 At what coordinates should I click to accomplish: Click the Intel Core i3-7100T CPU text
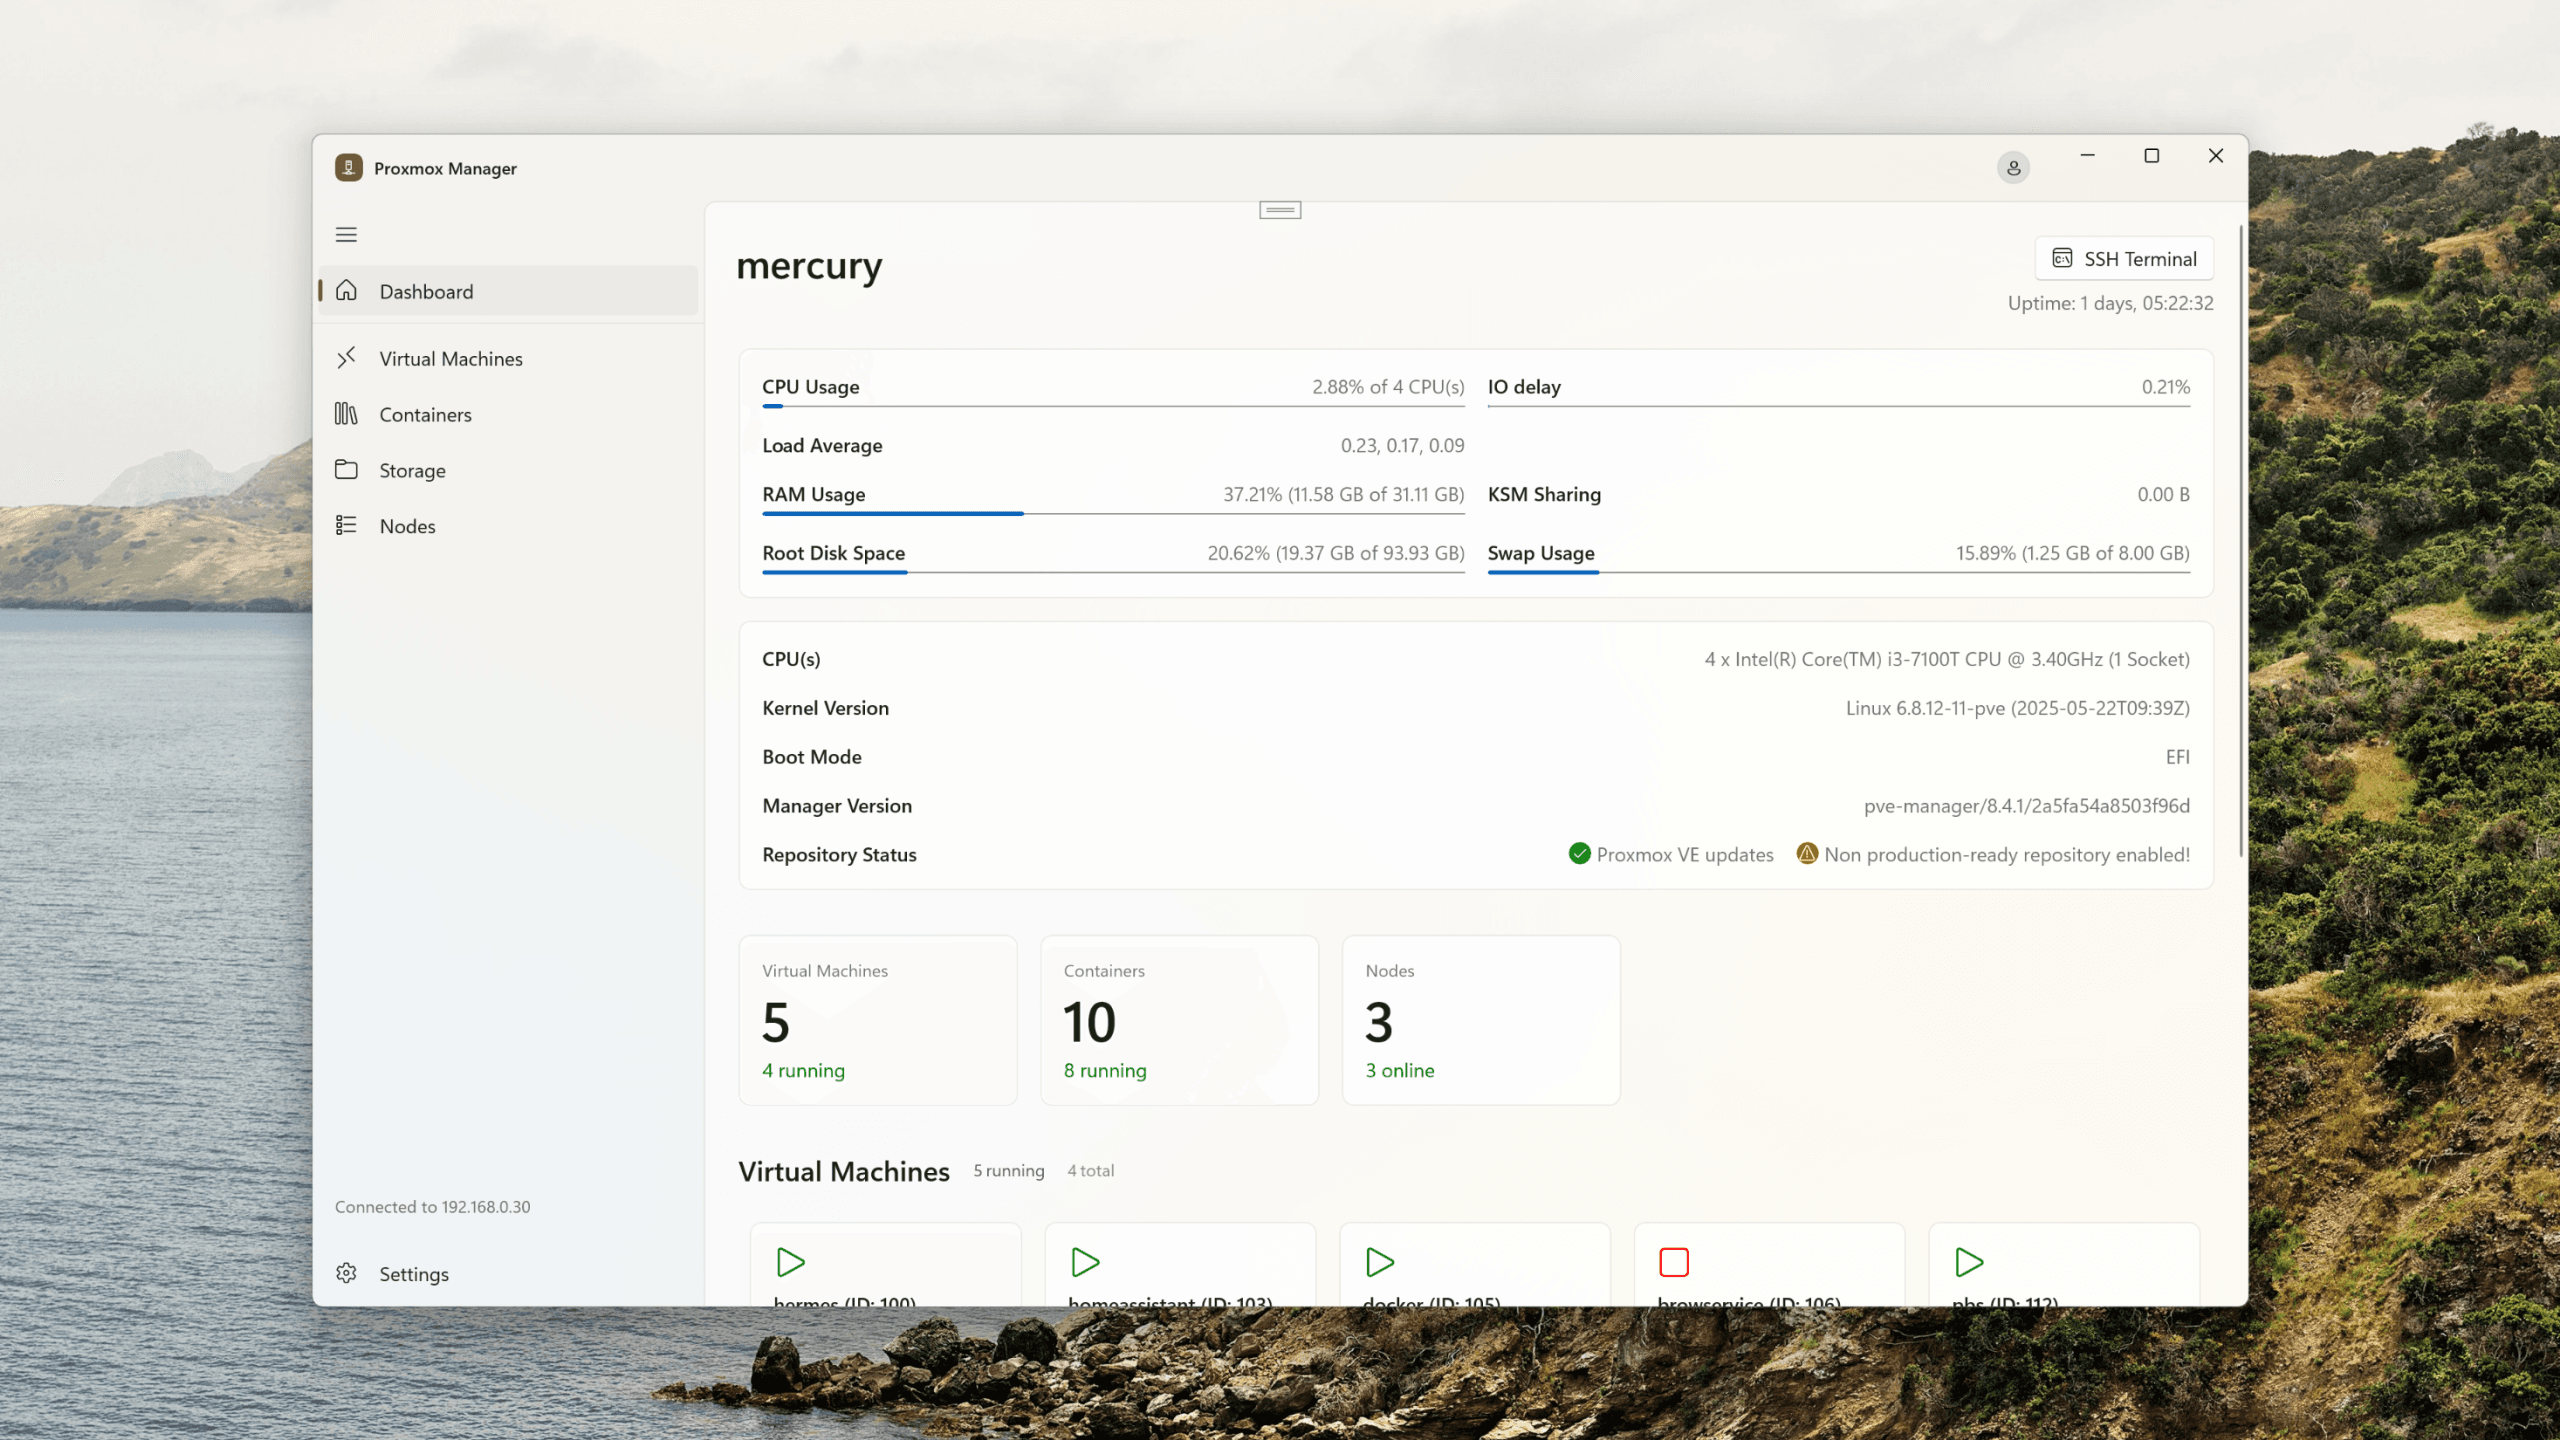pyautogui.click(x=1947, y=658)
